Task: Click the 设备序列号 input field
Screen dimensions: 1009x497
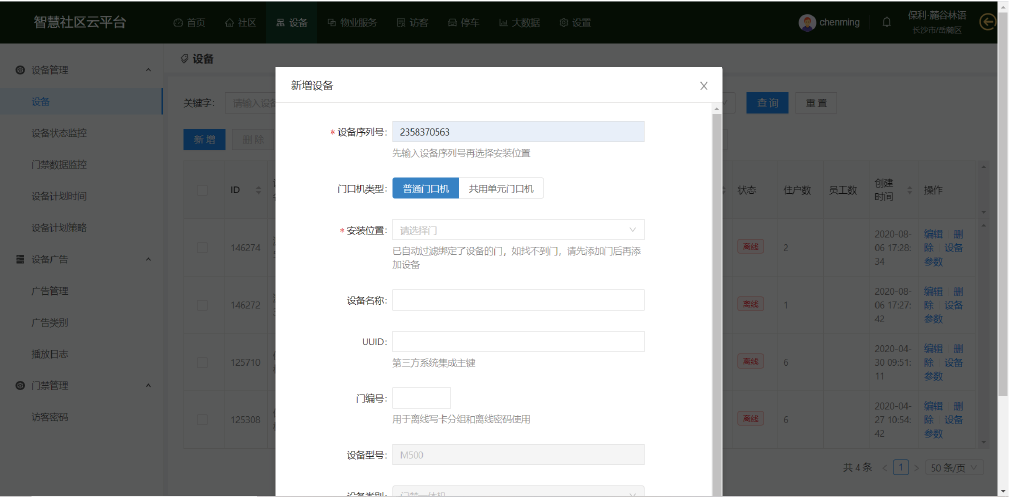Action: (518, 131)
